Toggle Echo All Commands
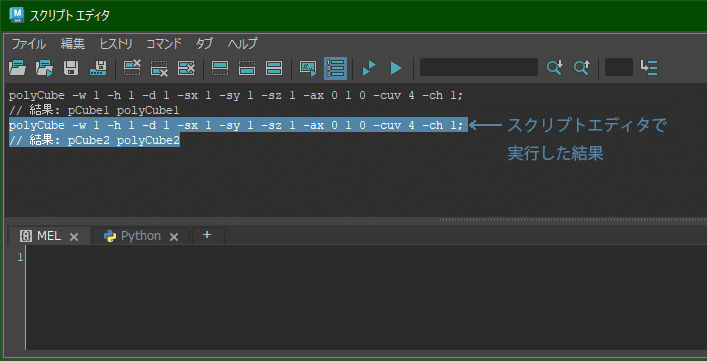 pos(308,68)
